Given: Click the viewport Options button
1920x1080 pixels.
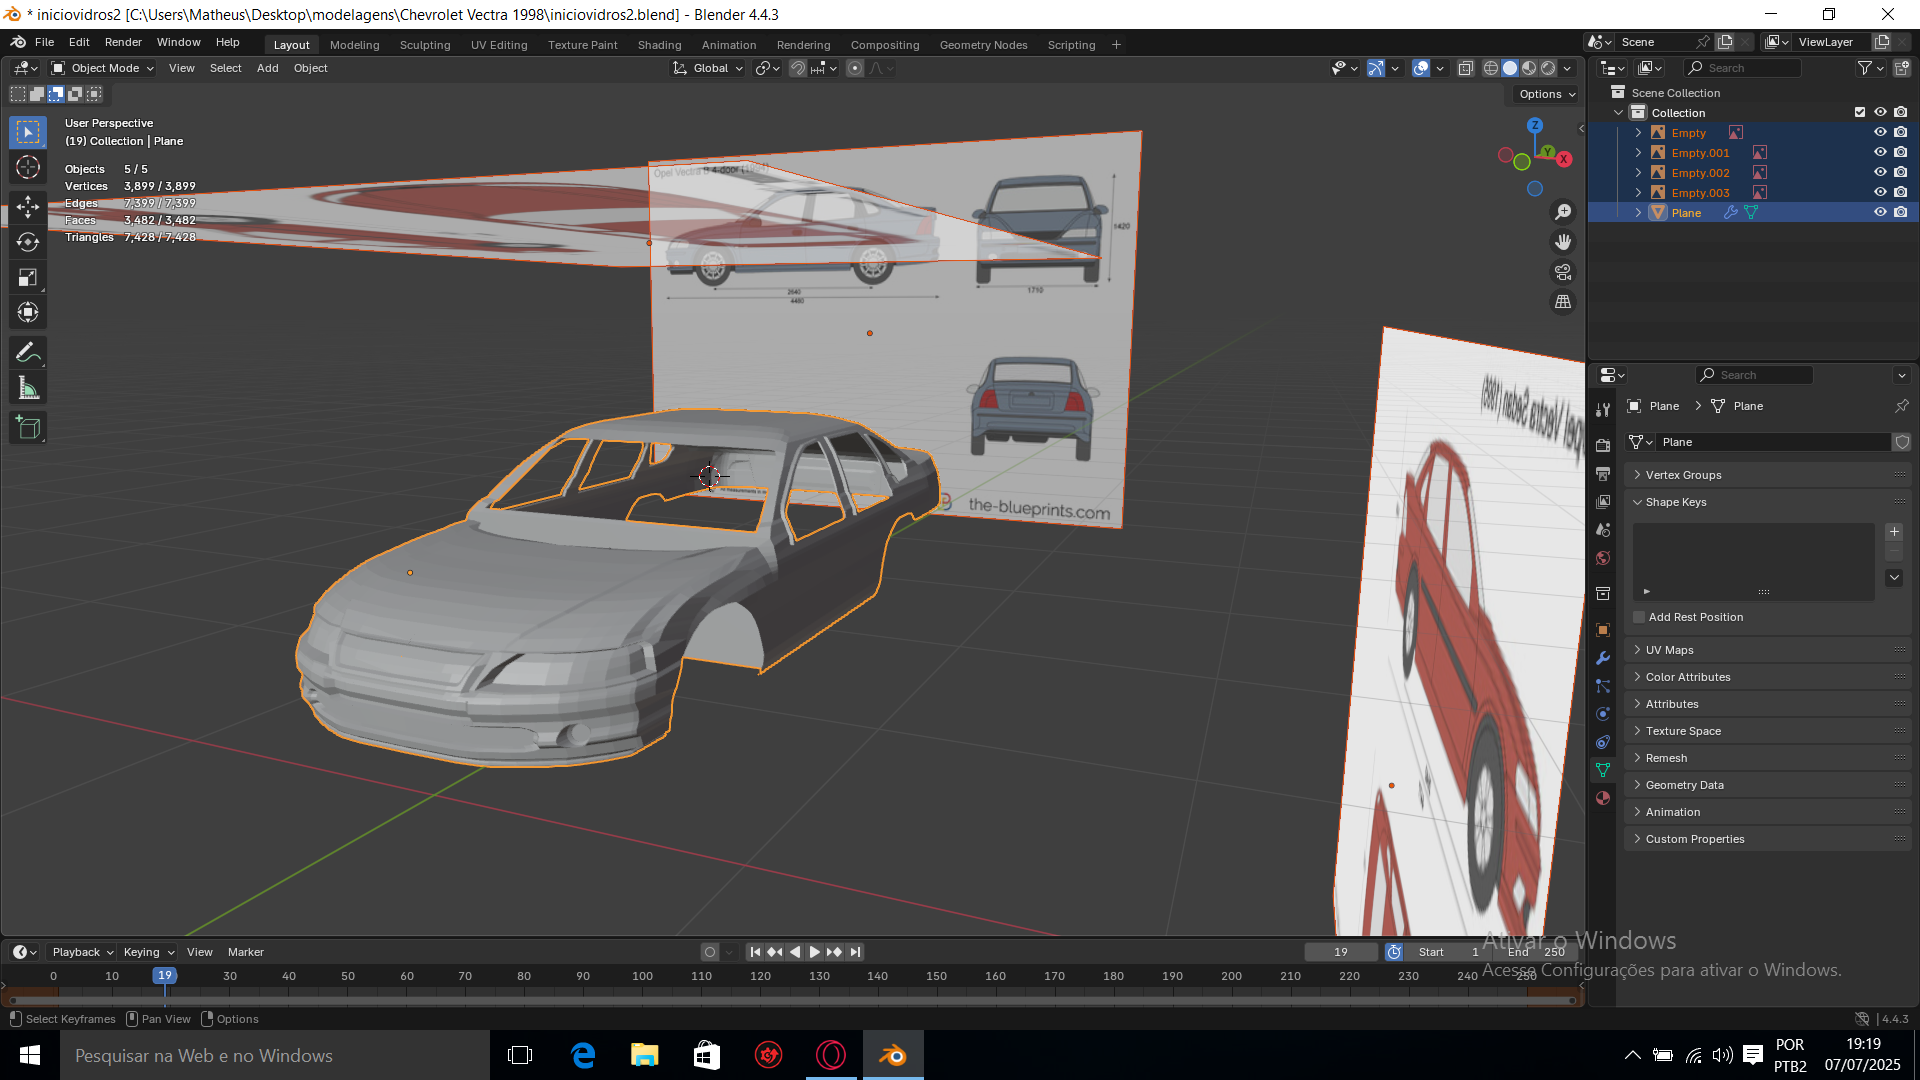Looking at the screenshot, I should [1547, 94].
